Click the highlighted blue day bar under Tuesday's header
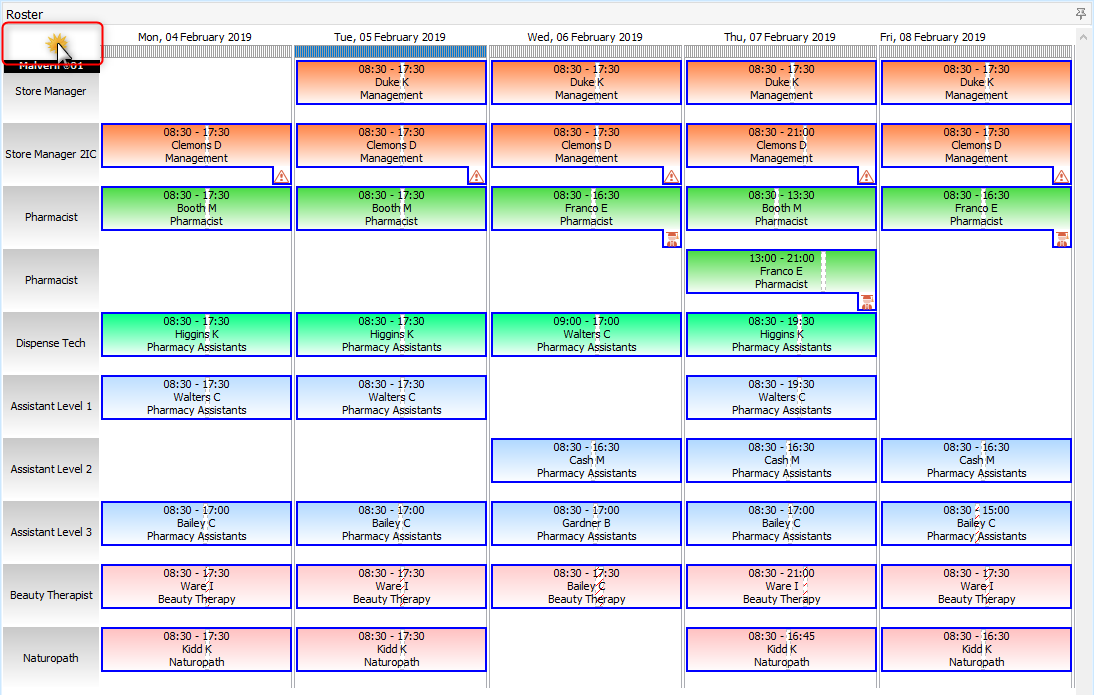Viewport: 1094px width, 695px height. point(390,52)
